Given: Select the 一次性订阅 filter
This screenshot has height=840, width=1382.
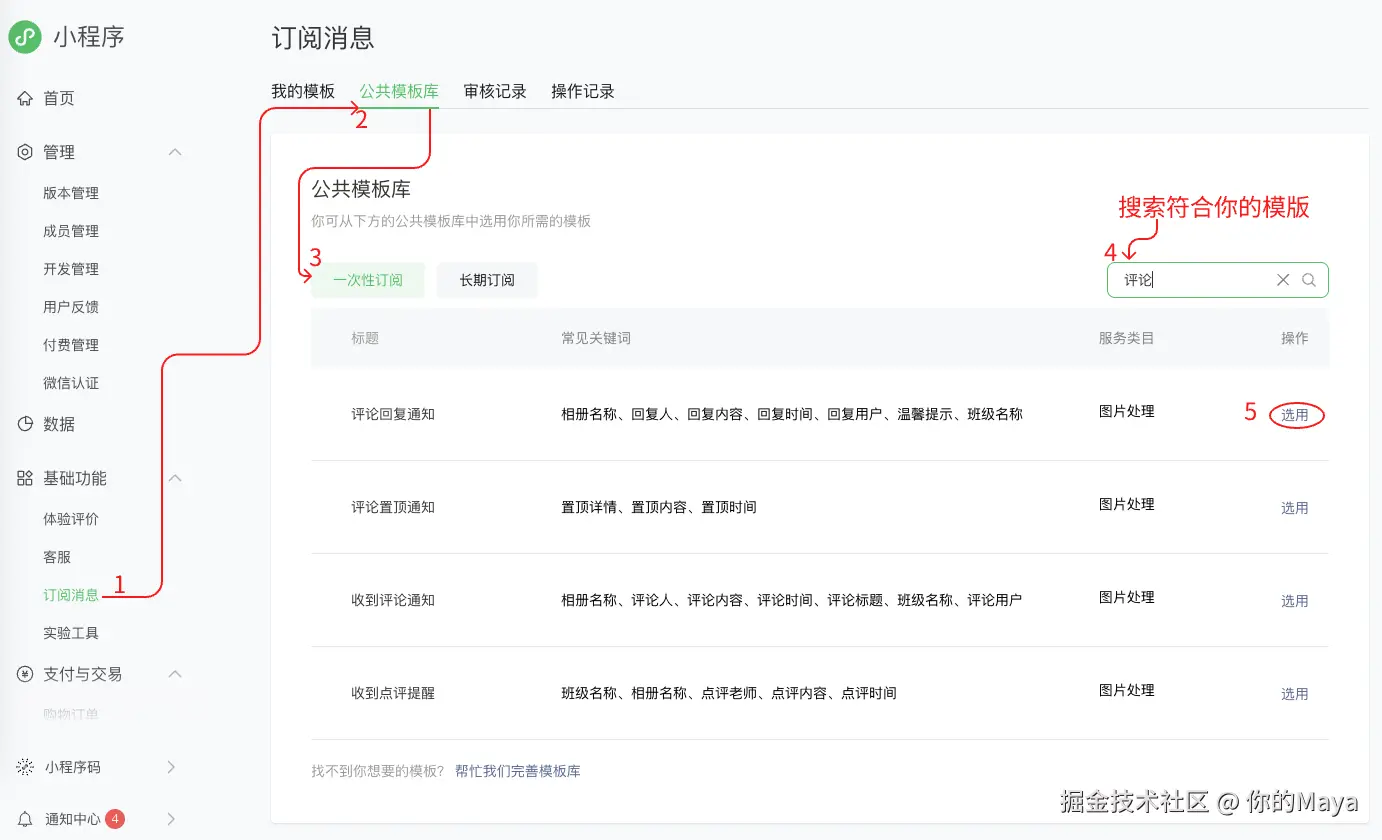Looking at the screenshot, I should 368,280.
